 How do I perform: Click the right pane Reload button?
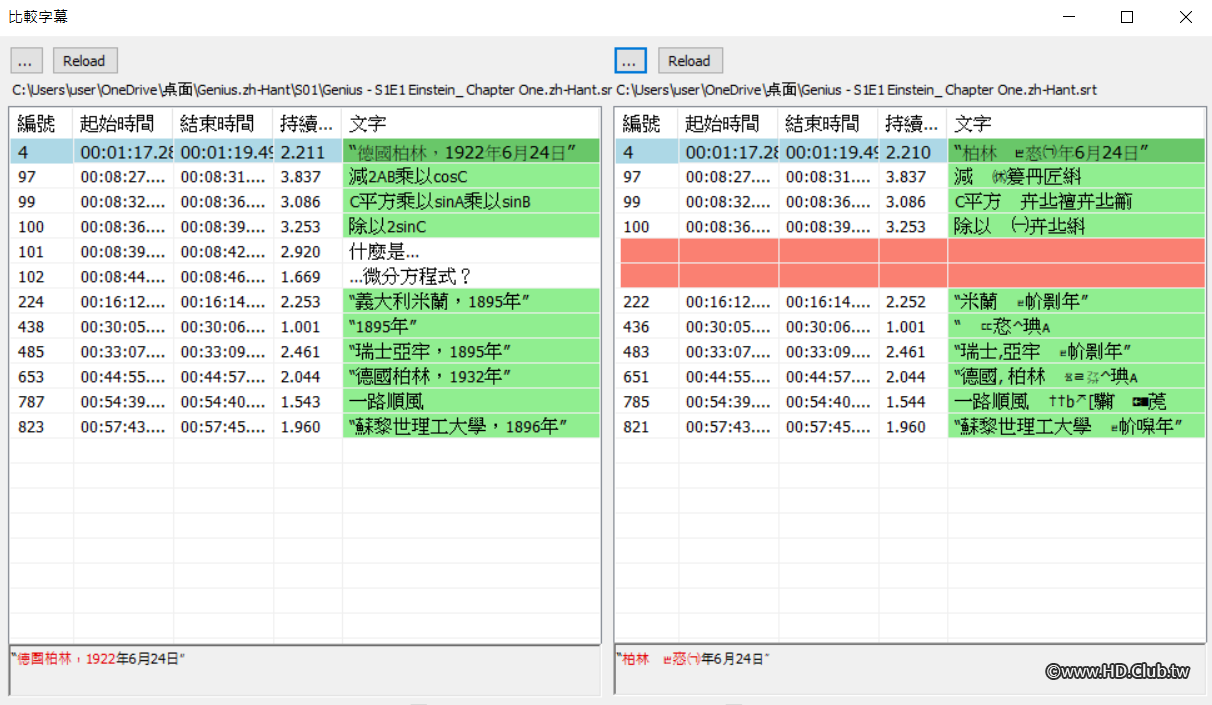click(x=690, y=61)
